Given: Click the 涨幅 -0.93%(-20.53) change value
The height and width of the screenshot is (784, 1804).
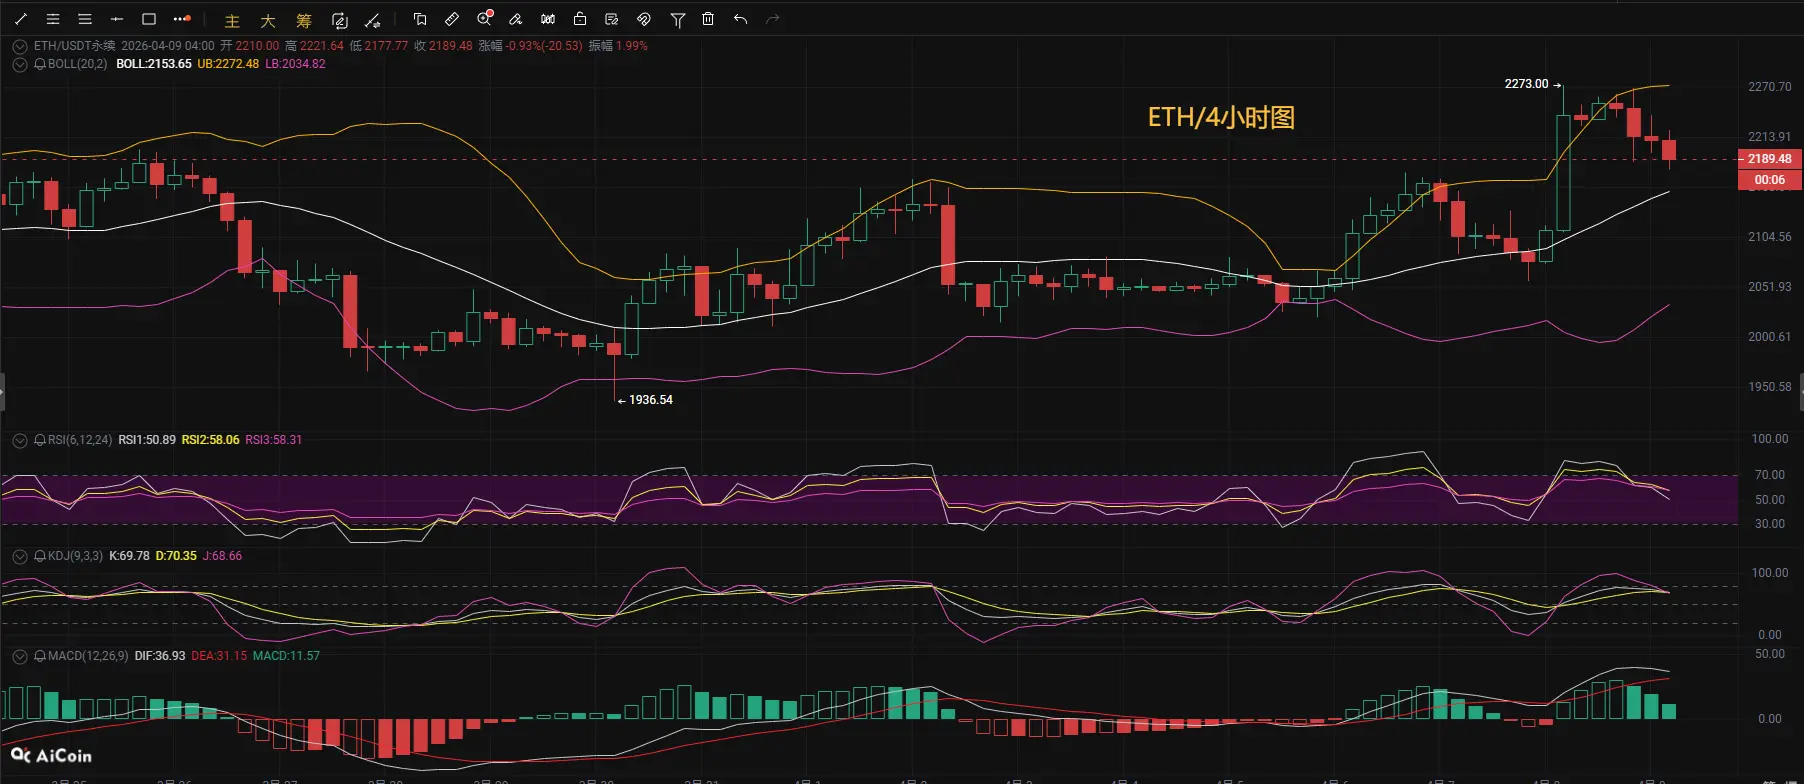Looking at the screenshot, I should 530,46.
